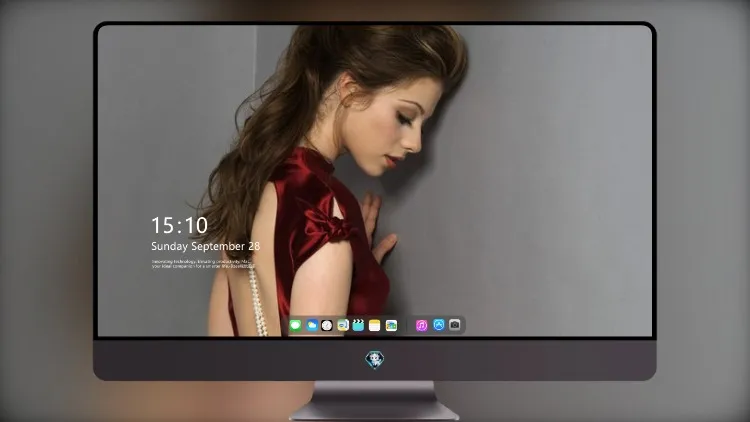
Task: Launch the teal clapperboard video app
Action: pyautogui.click(x=358, y=325)
